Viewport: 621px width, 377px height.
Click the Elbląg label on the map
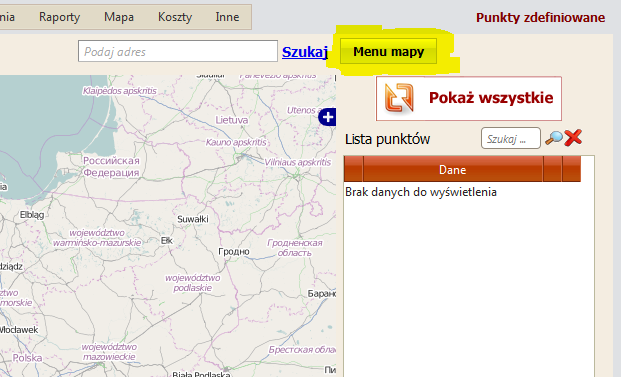pyautogui.click(x=32, y=215)
